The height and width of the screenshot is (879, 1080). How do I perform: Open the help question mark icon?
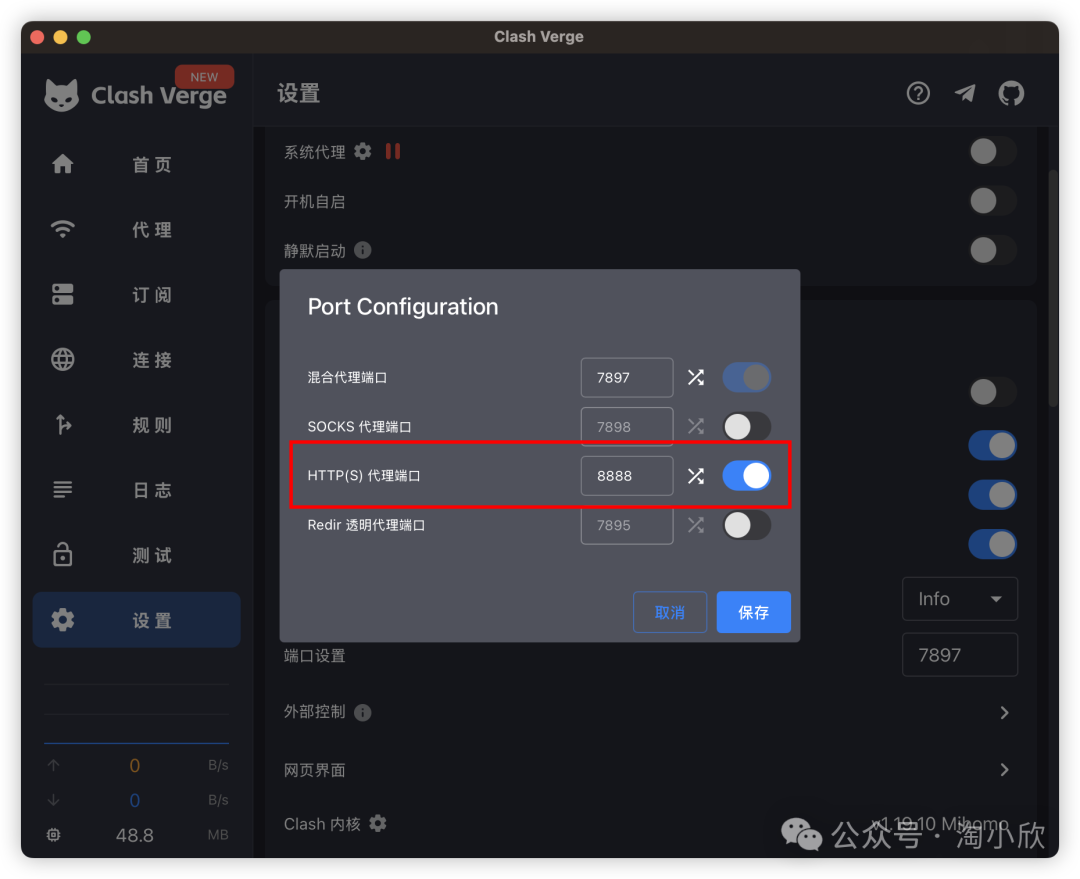918,93
